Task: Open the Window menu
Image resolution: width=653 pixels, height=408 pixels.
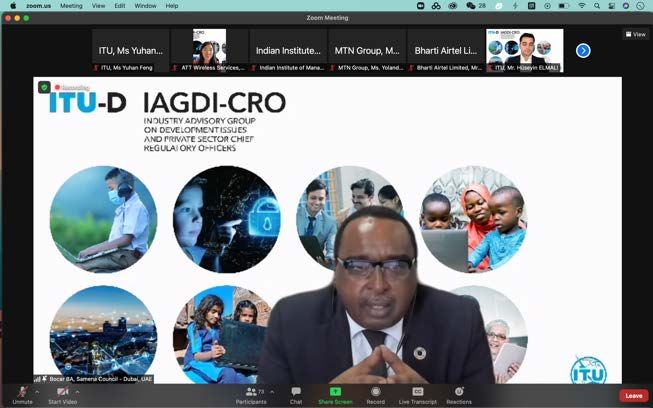Action: (x=145, y=6)
